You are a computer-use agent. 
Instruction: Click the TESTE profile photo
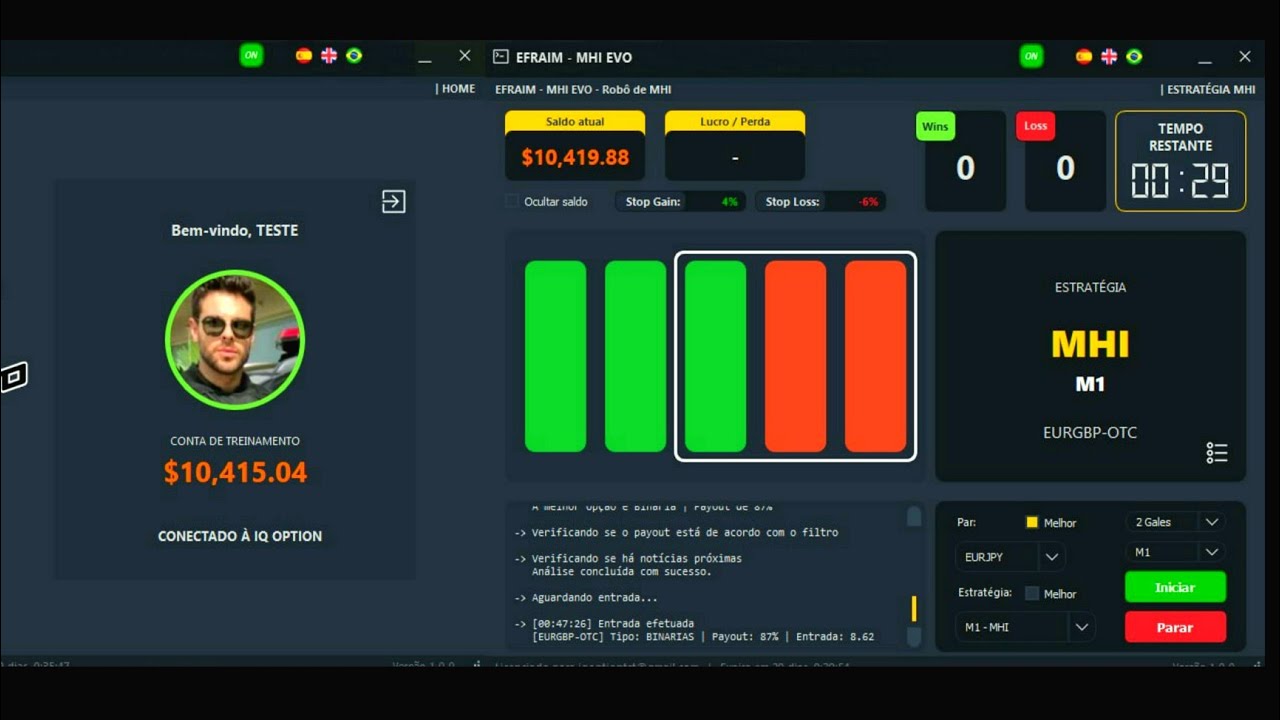click(x=235, y=340)
